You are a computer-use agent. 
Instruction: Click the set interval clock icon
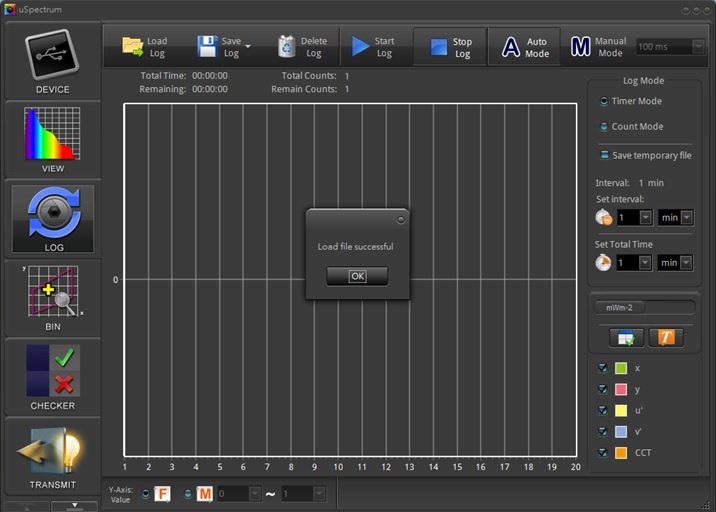[x=604, y=217]
